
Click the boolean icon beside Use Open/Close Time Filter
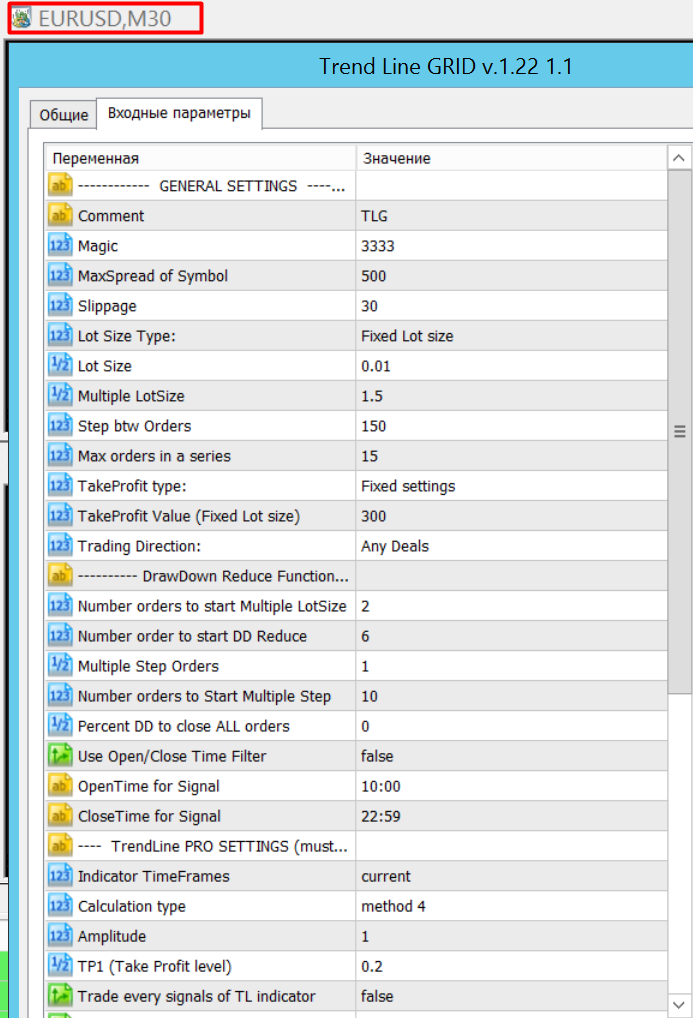coord(60,756)
